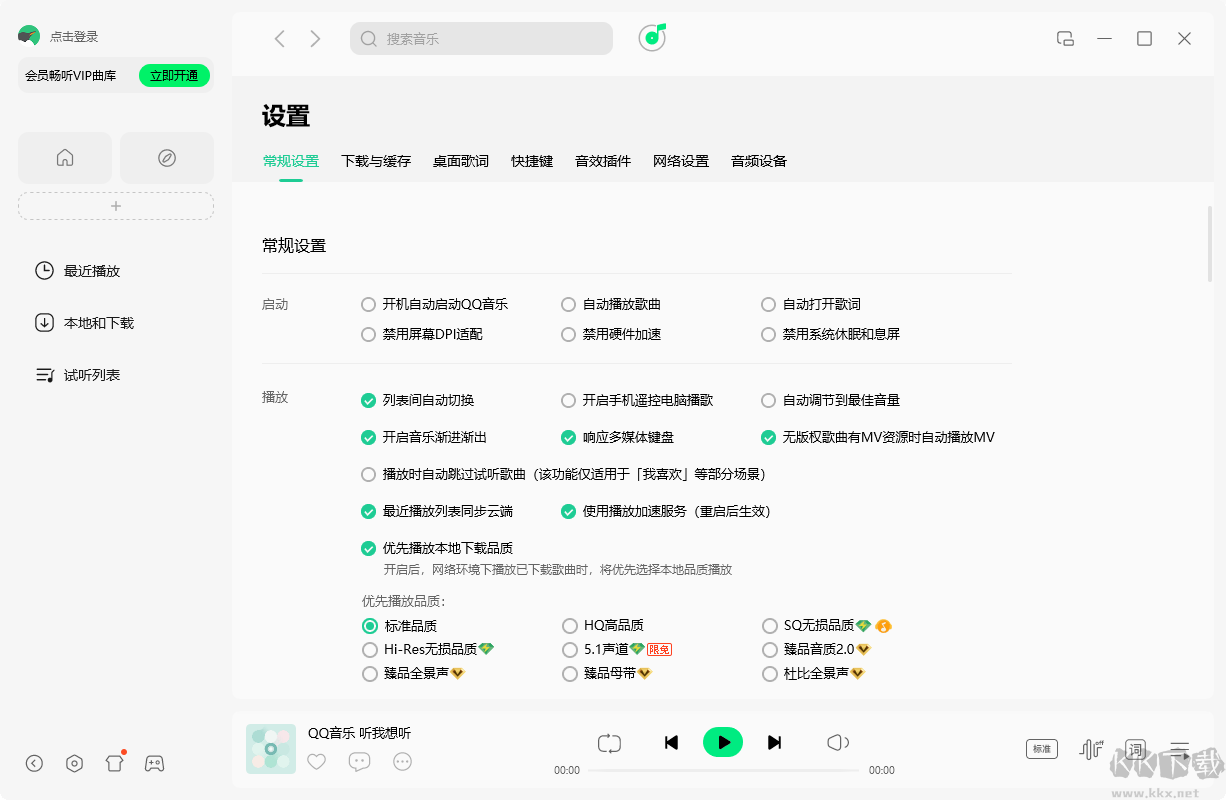Switch to 音频设备 tab
1226x800 pixels.
[x=759, y=161]
